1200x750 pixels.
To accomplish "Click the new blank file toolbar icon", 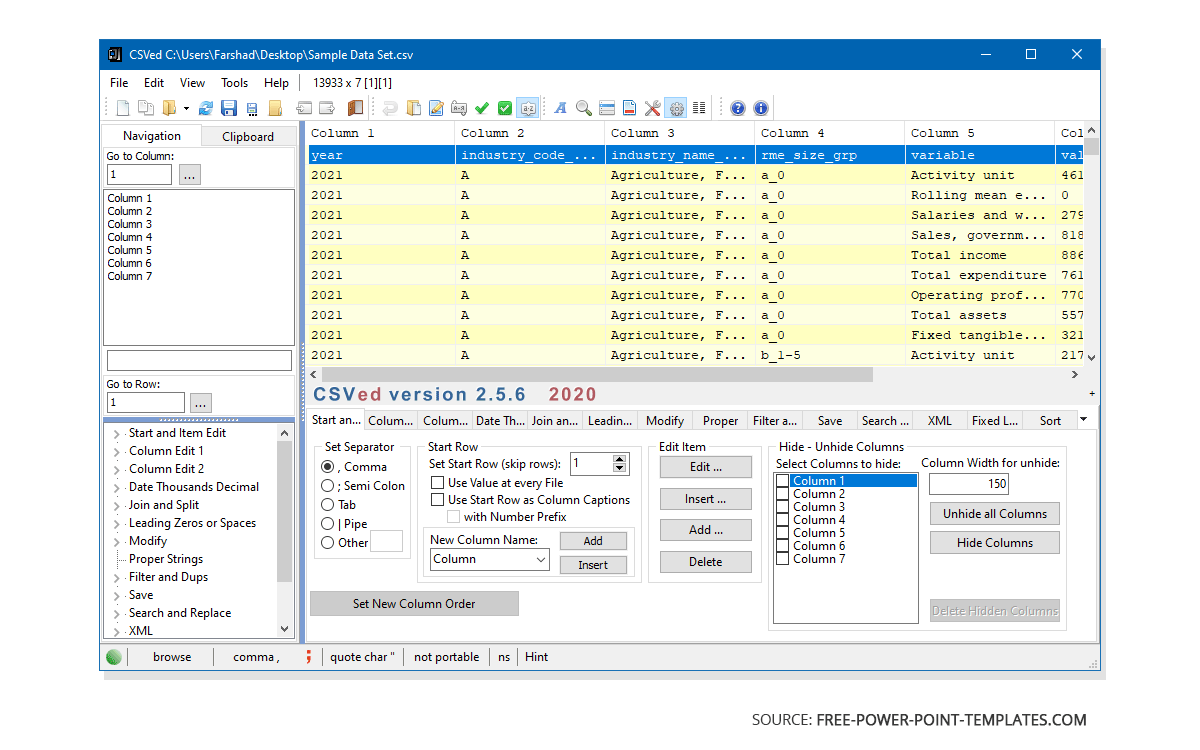I will pyautogui.click(x=123, y=108).
